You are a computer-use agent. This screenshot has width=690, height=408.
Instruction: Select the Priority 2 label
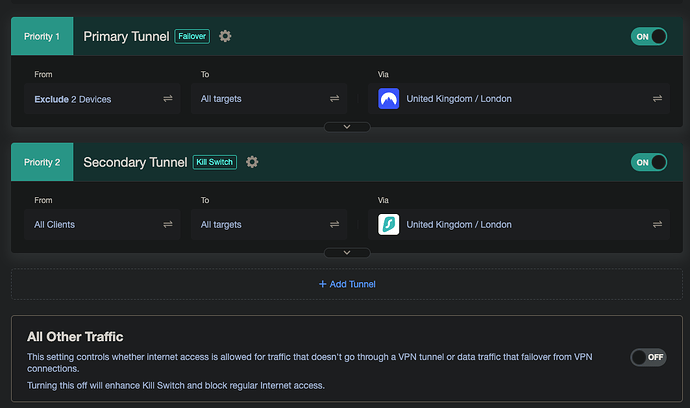click(42, 162)
